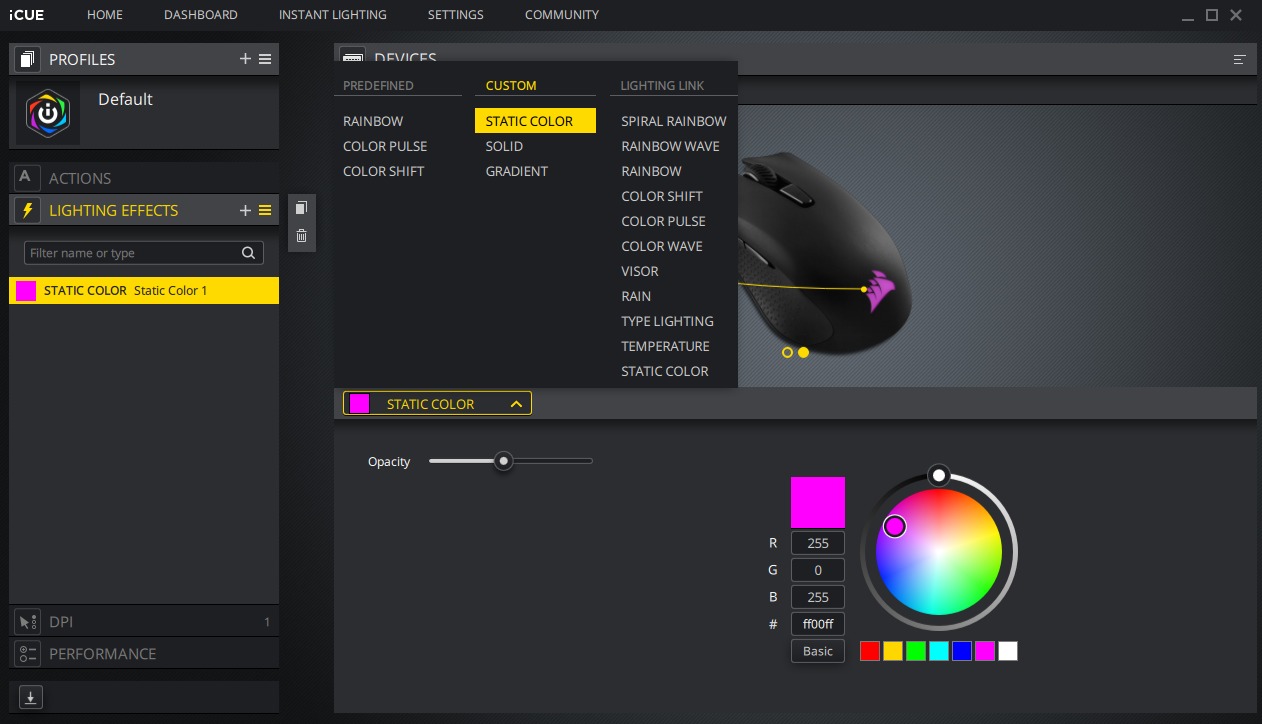
Task: Click the B value field
Action: pos(818,597)
